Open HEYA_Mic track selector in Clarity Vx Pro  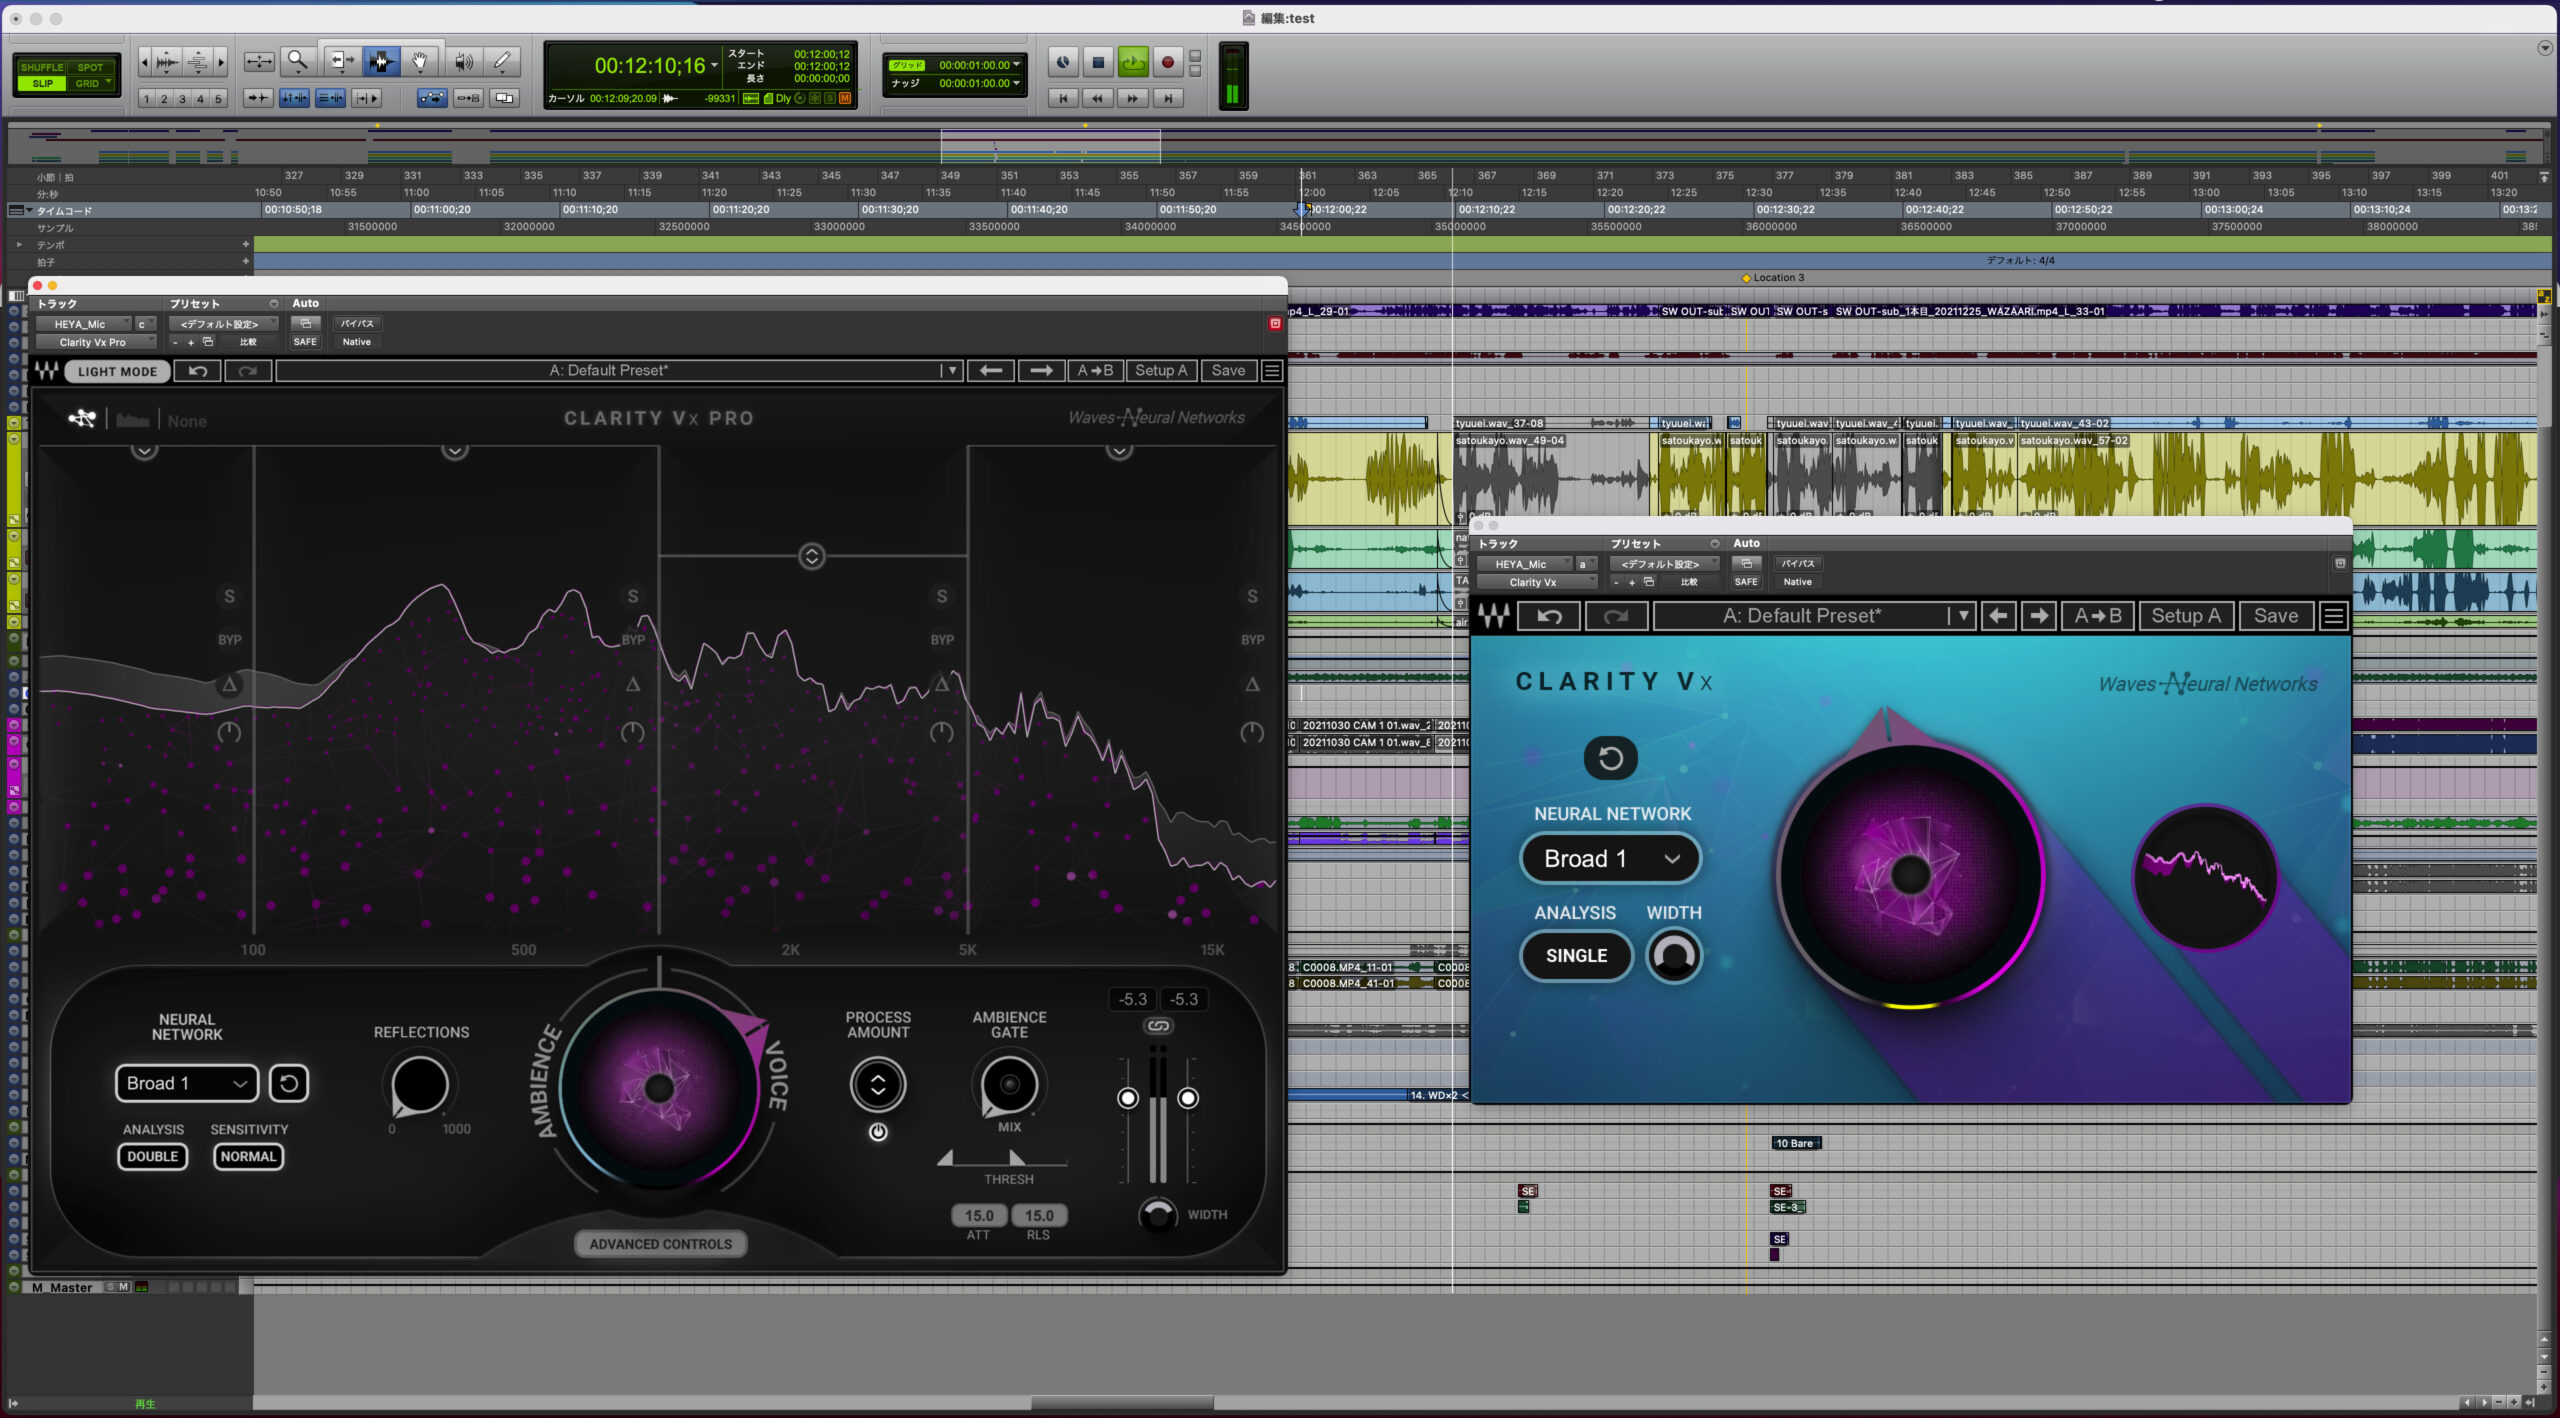click(x=84, y=324)
